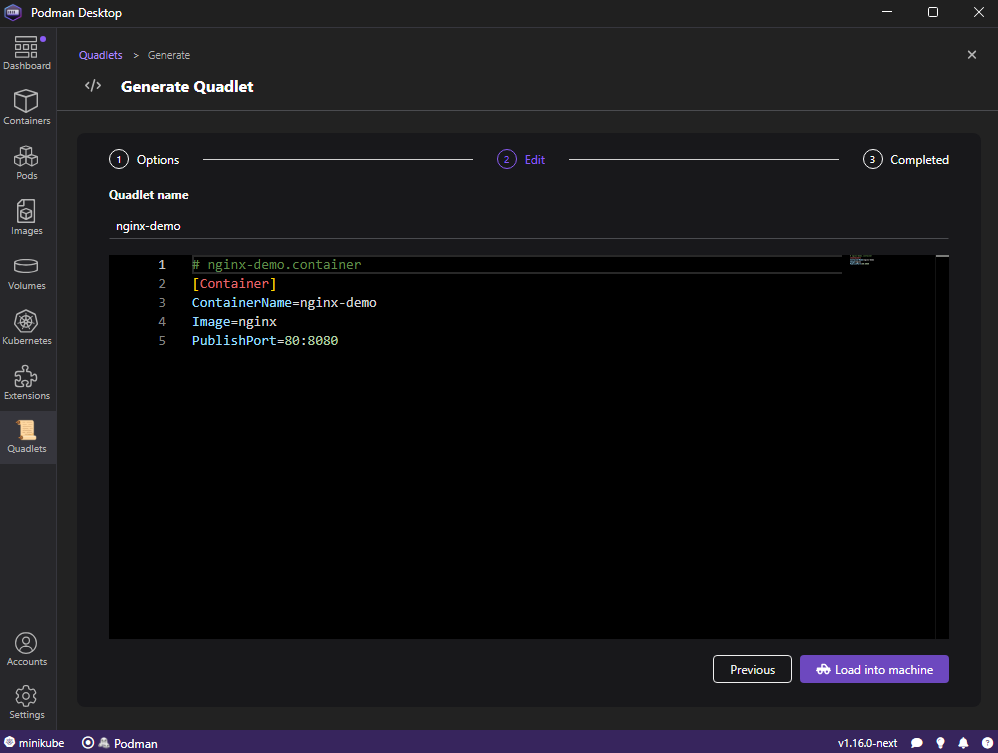
Task: Select Quadlets in the sidebar
Action: click(x=27, y=437)
